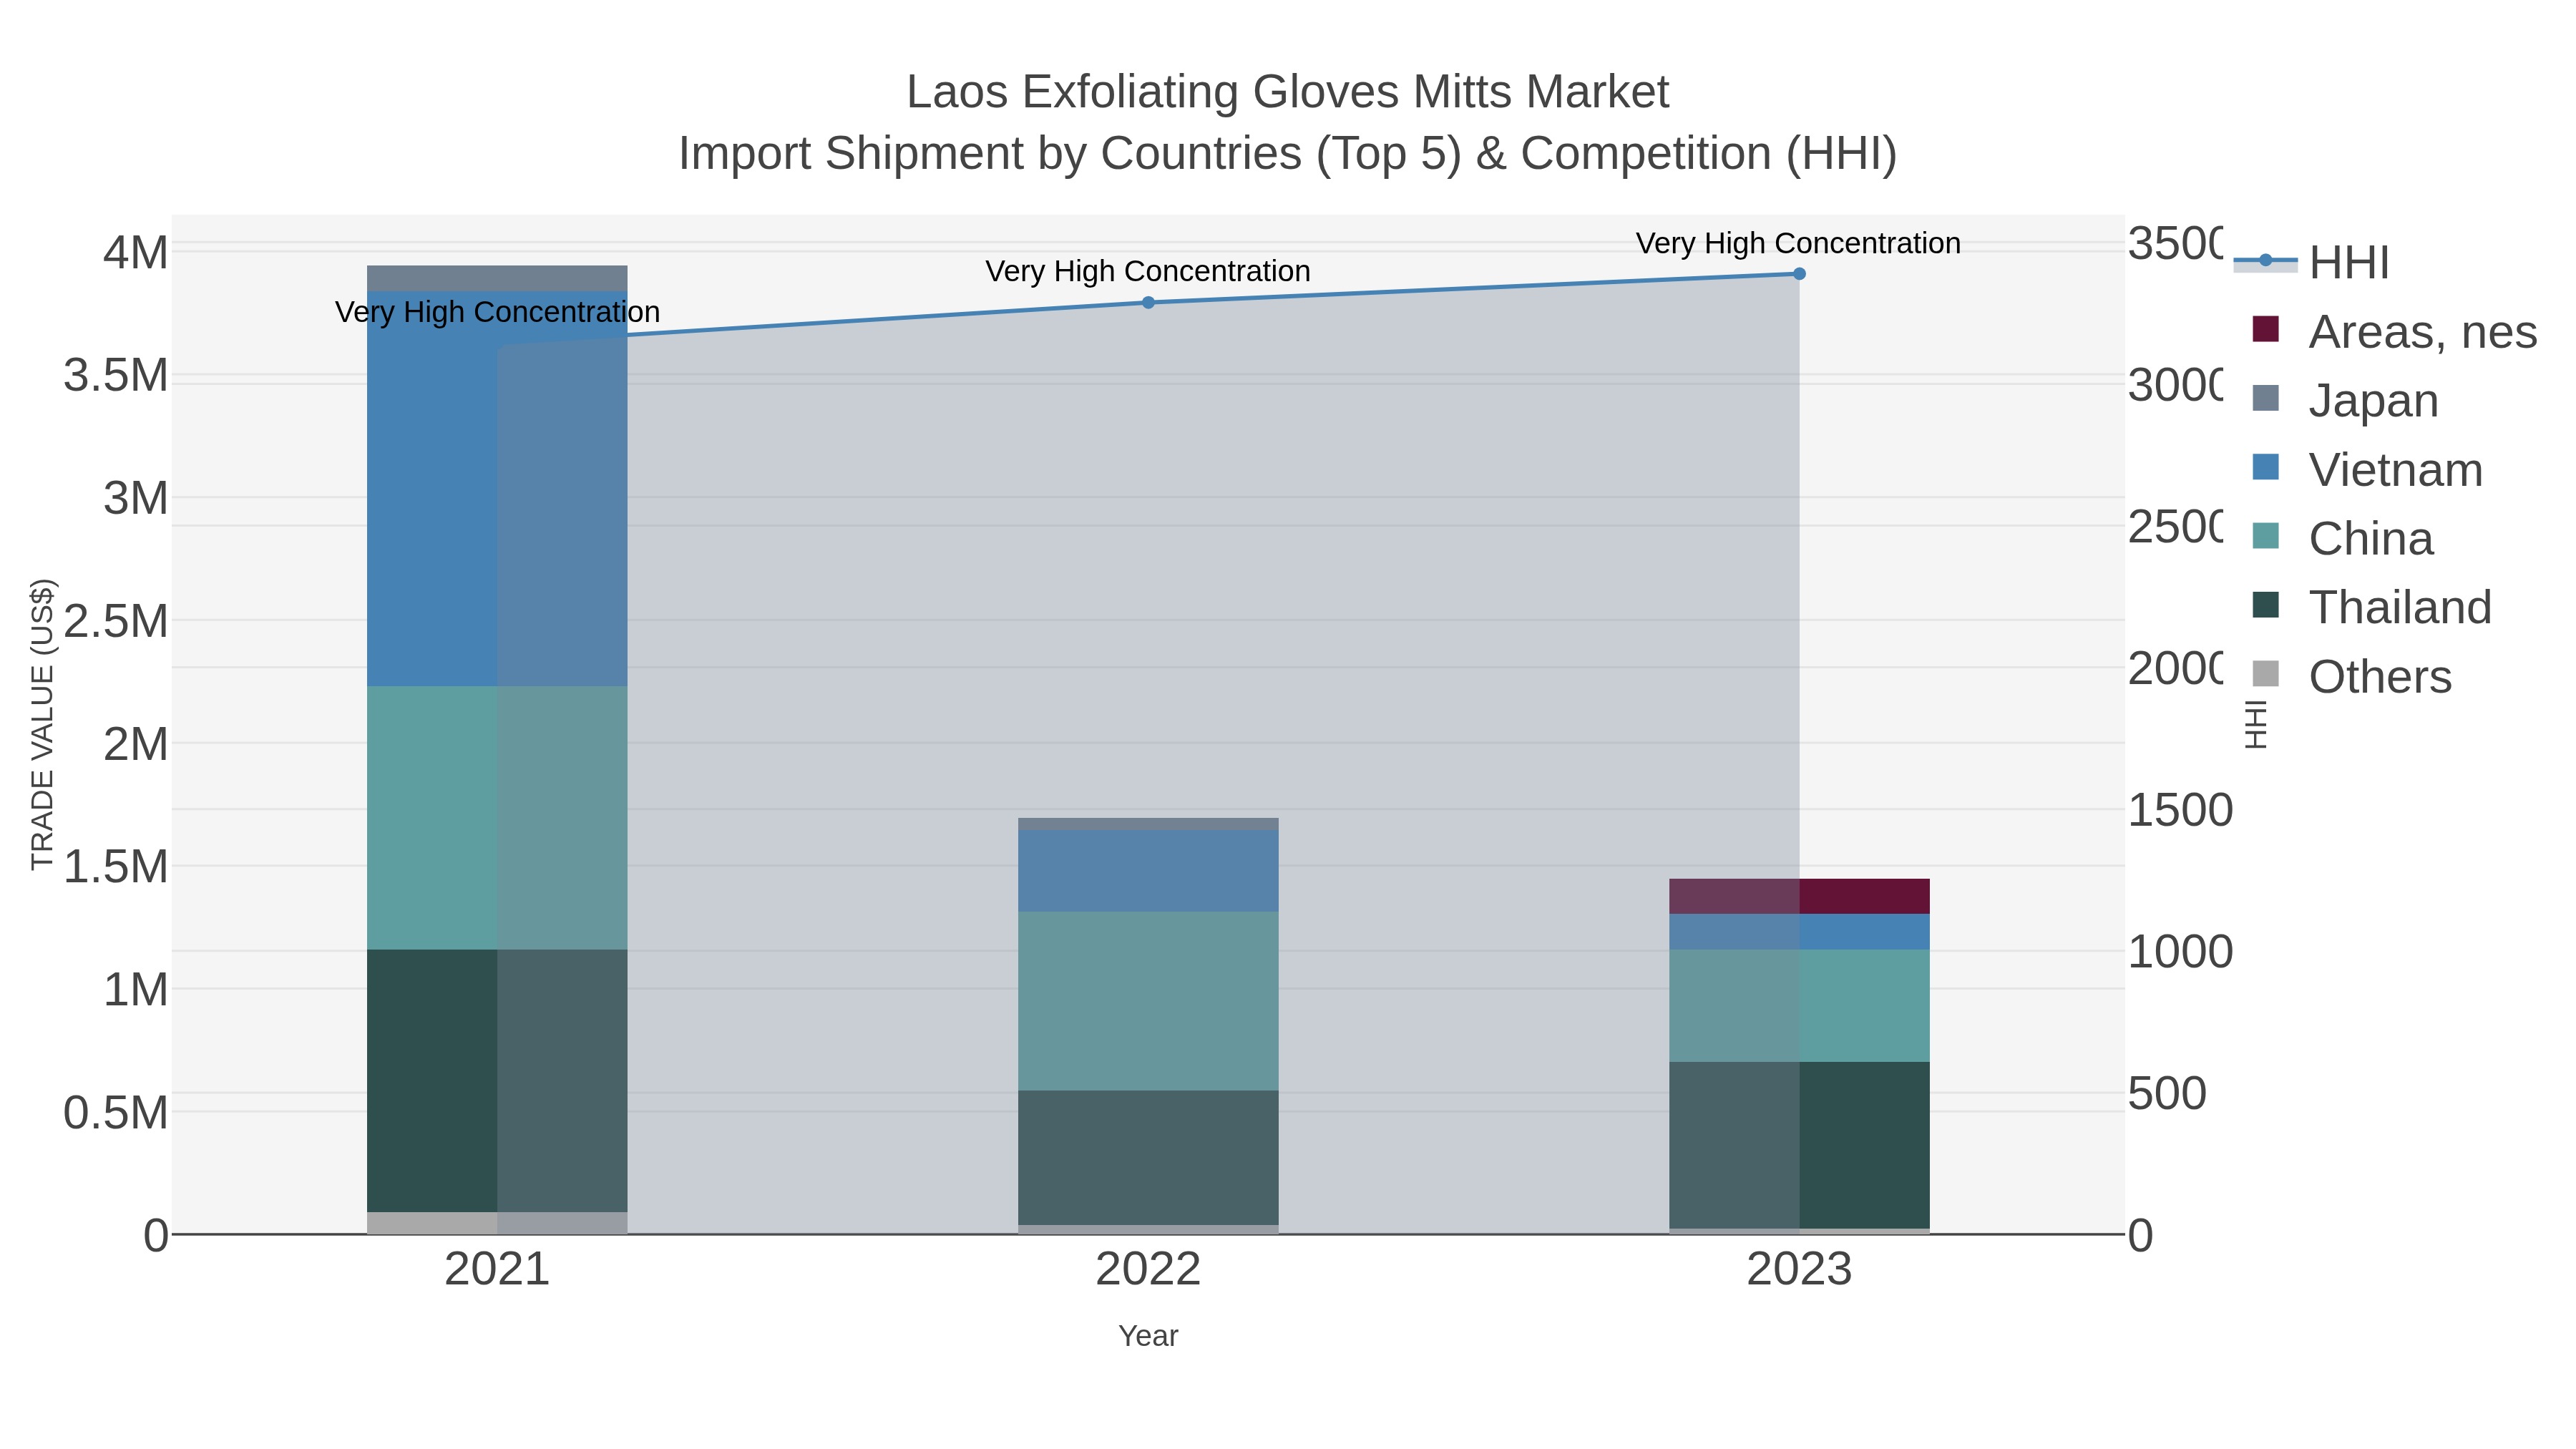Click the Thailand segment of the 2021 bar
This screenshot has height=1449, width=2576.
click(x=497, y=1081)
